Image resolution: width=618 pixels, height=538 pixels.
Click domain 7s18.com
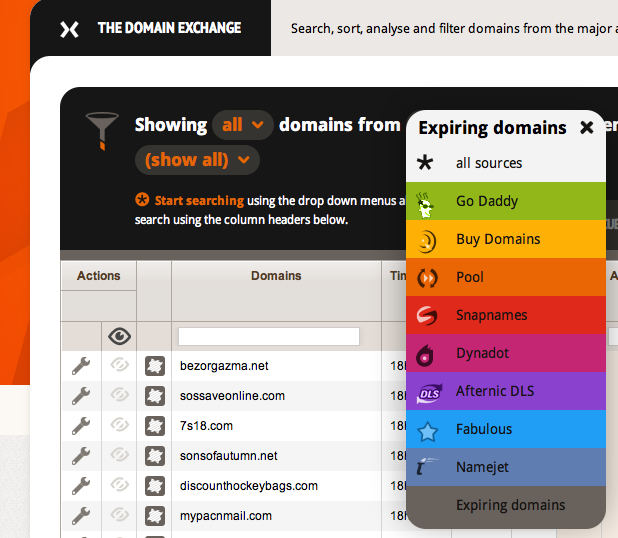[206, 426]
